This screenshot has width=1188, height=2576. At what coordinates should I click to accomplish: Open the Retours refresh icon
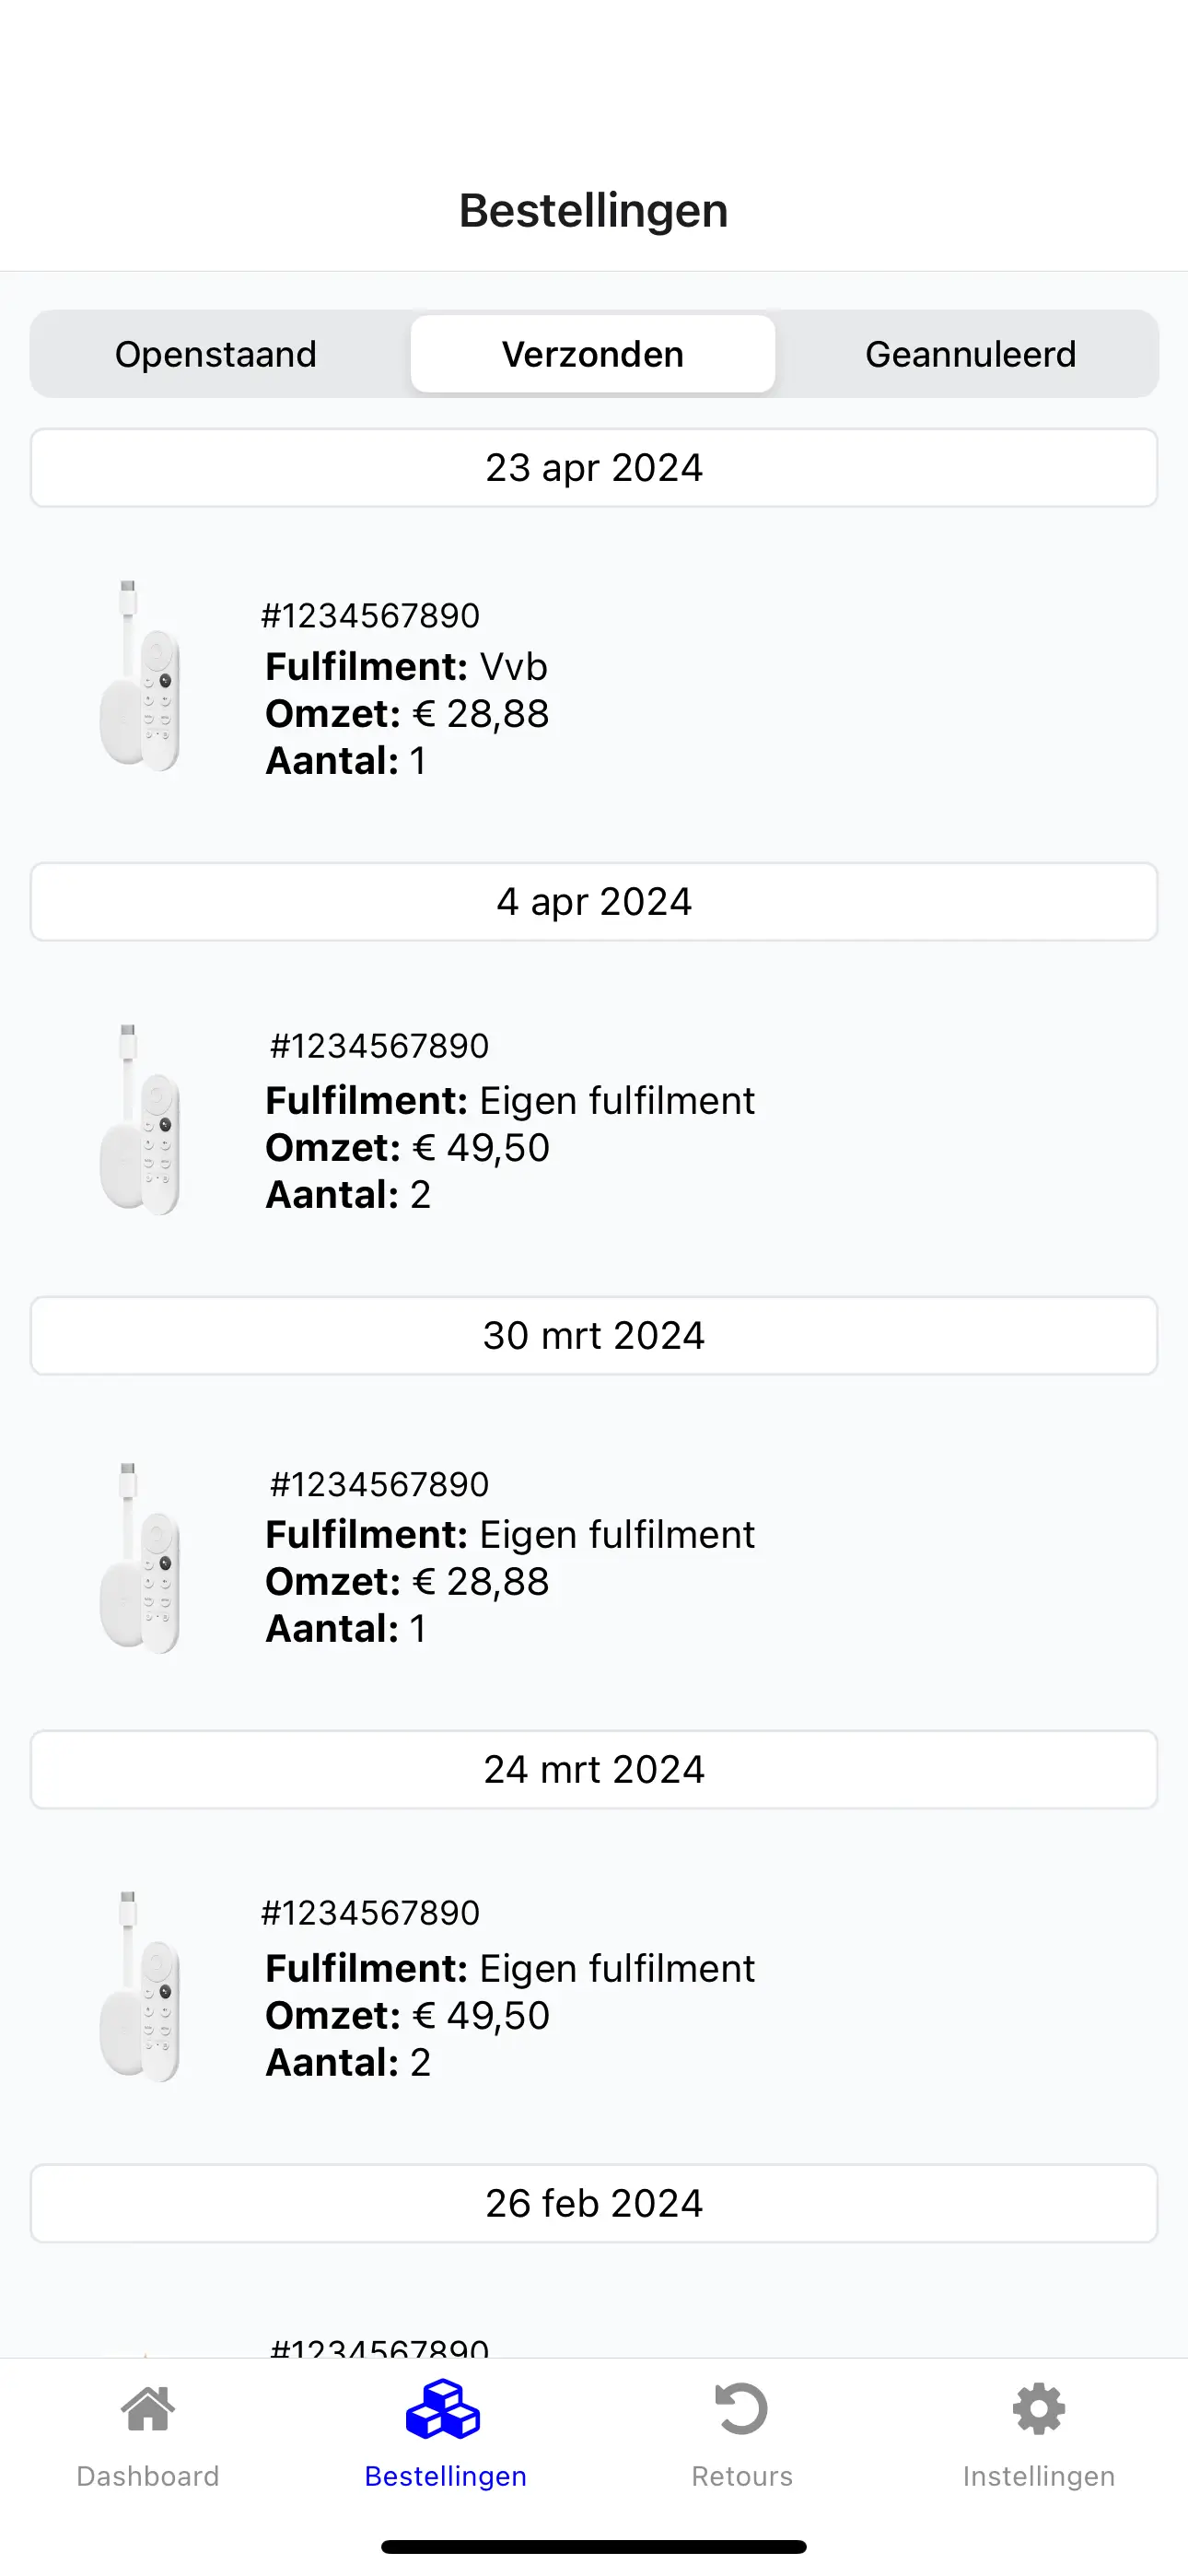741,2409
